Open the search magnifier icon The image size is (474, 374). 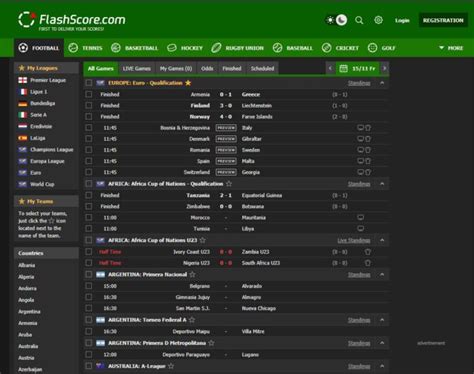(x=359, y=20)
